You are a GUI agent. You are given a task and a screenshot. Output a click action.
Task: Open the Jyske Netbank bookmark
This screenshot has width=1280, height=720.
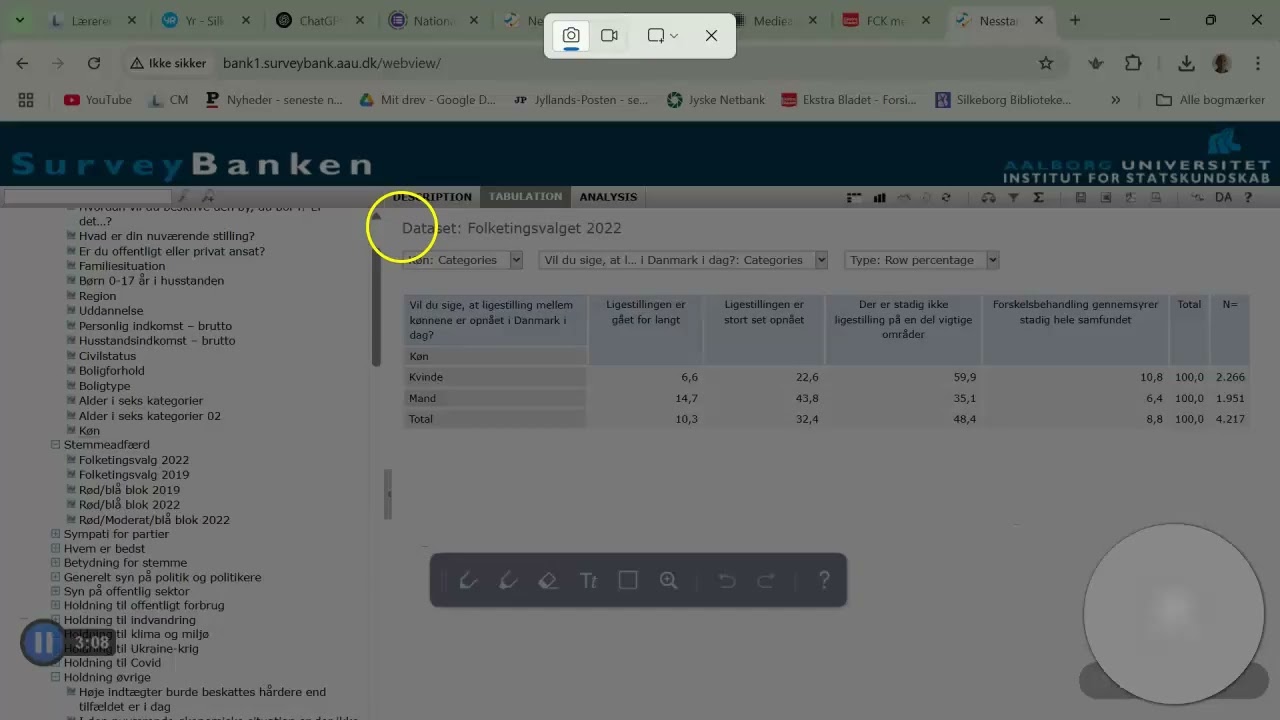point(716,100)
